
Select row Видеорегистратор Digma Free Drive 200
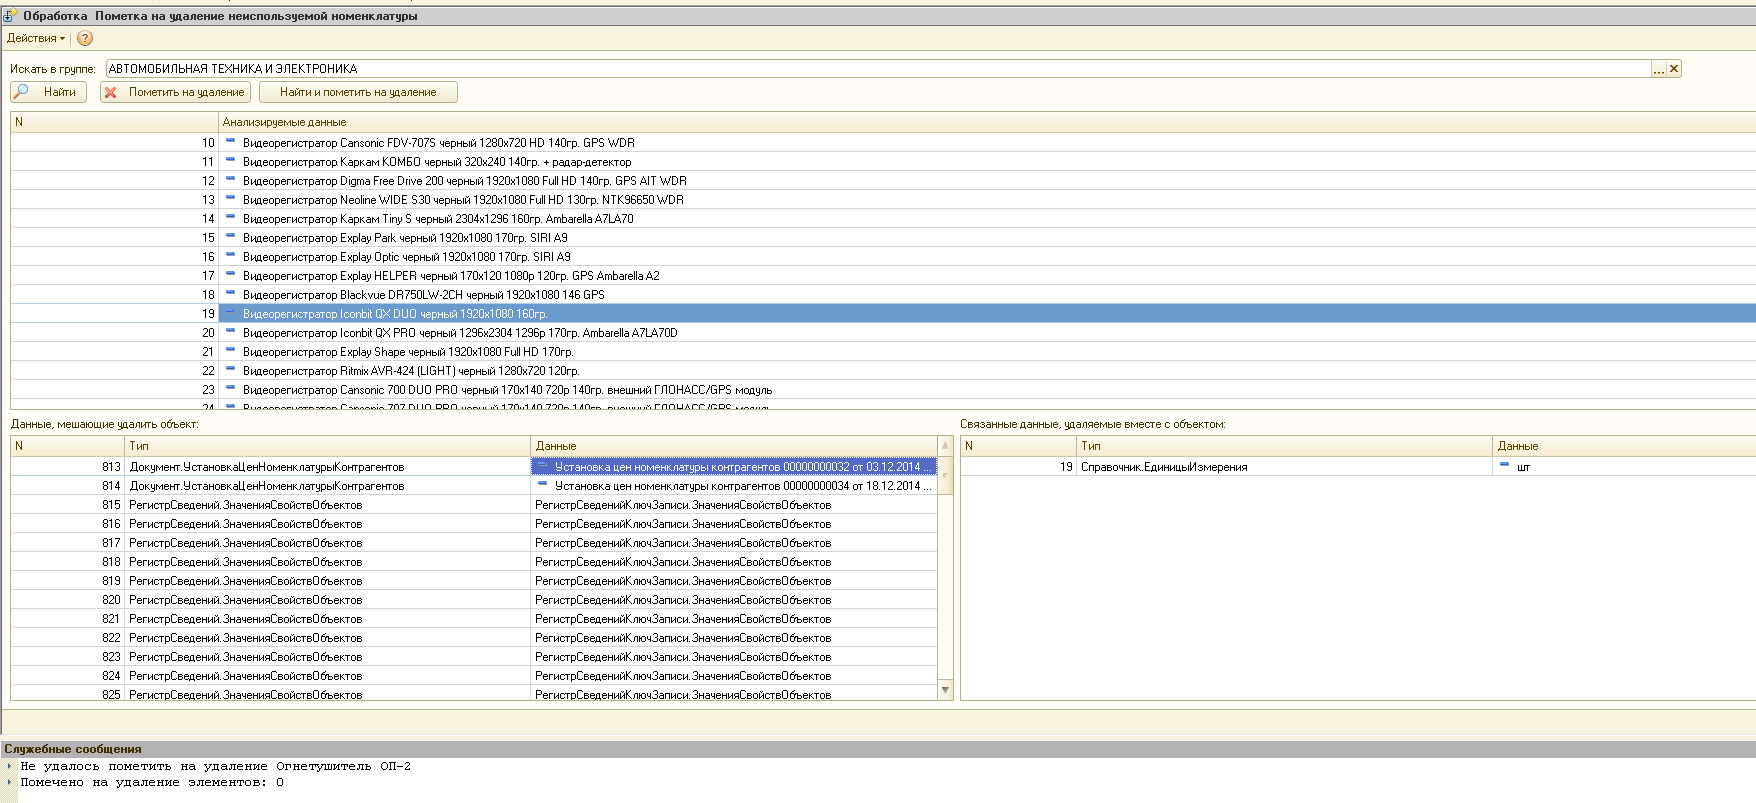(x=883, y=181)
